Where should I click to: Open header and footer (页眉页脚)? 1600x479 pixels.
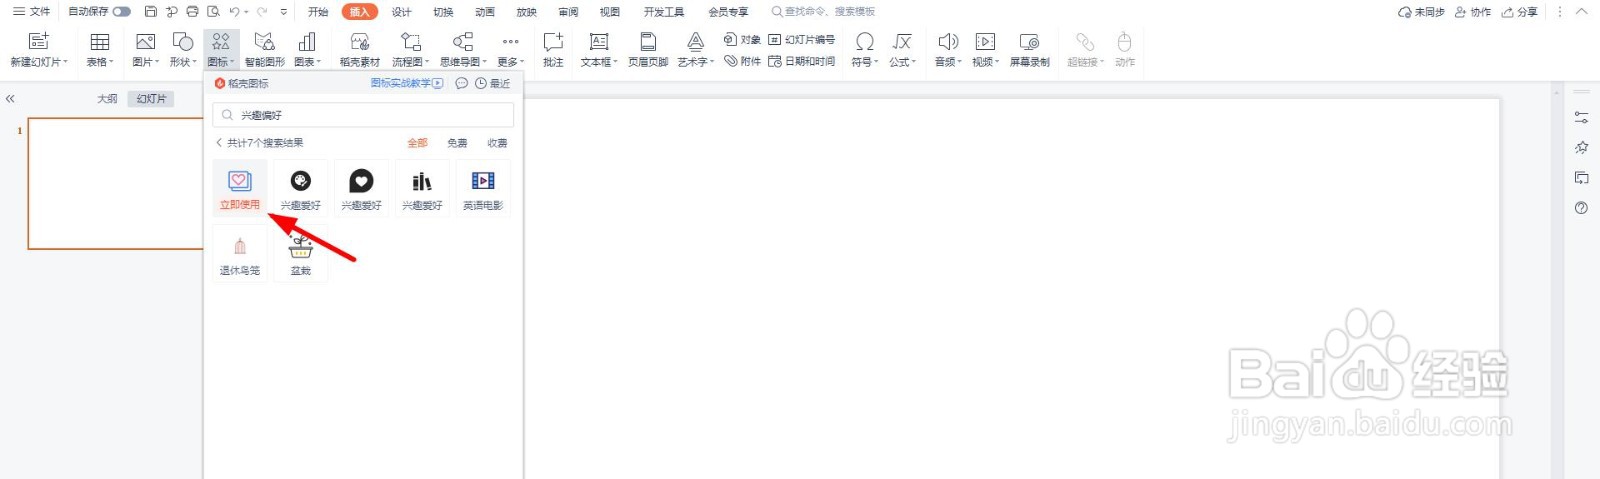pyautogui.click(x=648, y=48)
